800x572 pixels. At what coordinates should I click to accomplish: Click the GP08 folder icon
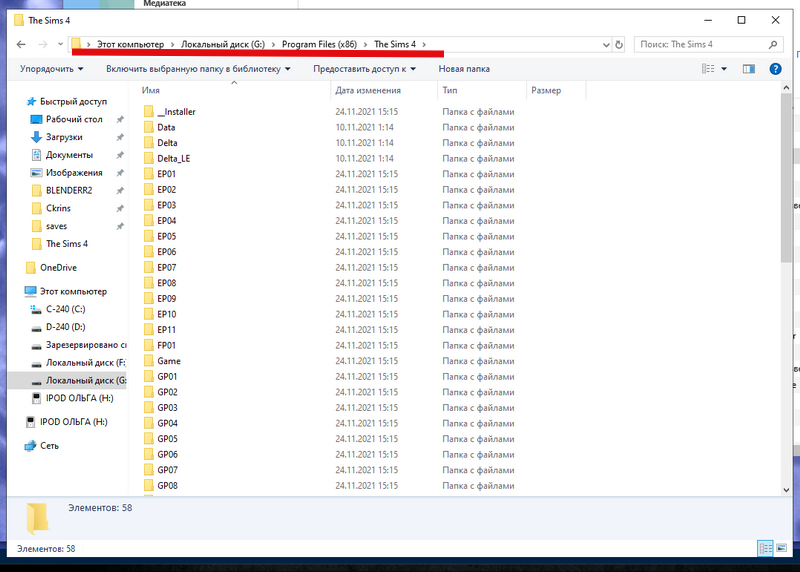tap(148, 485)
